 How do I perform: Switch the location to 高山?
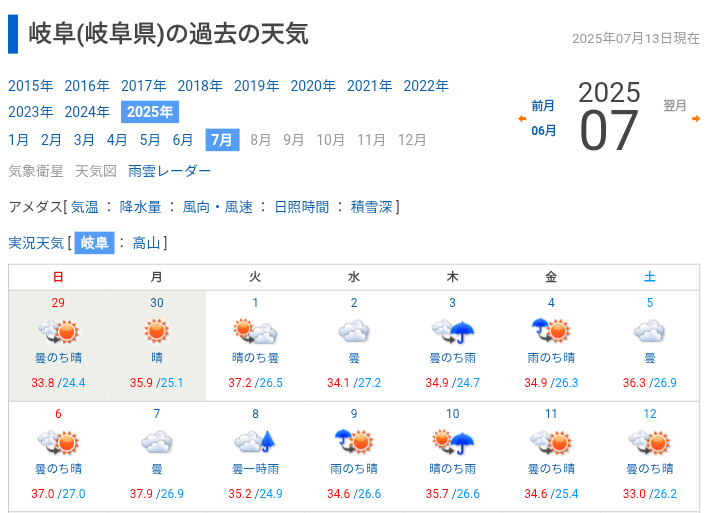(146, 242)
